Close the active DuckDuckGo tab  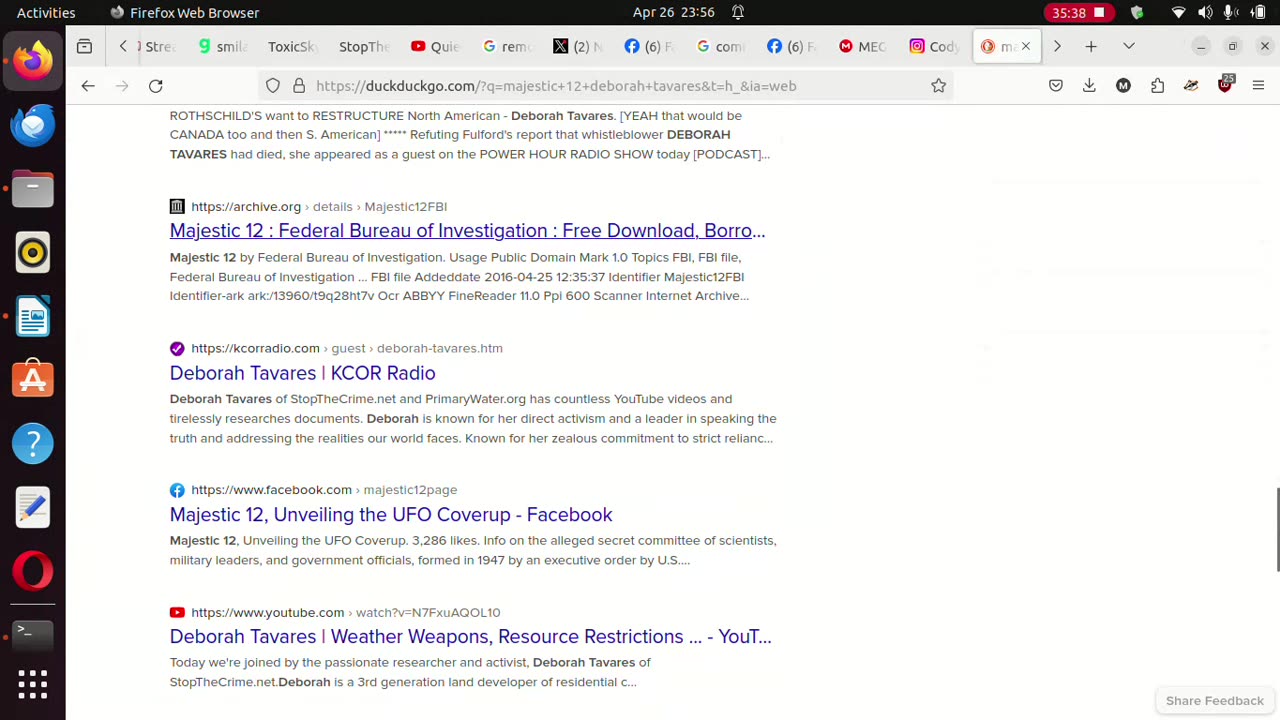(x=1025, y=46)
